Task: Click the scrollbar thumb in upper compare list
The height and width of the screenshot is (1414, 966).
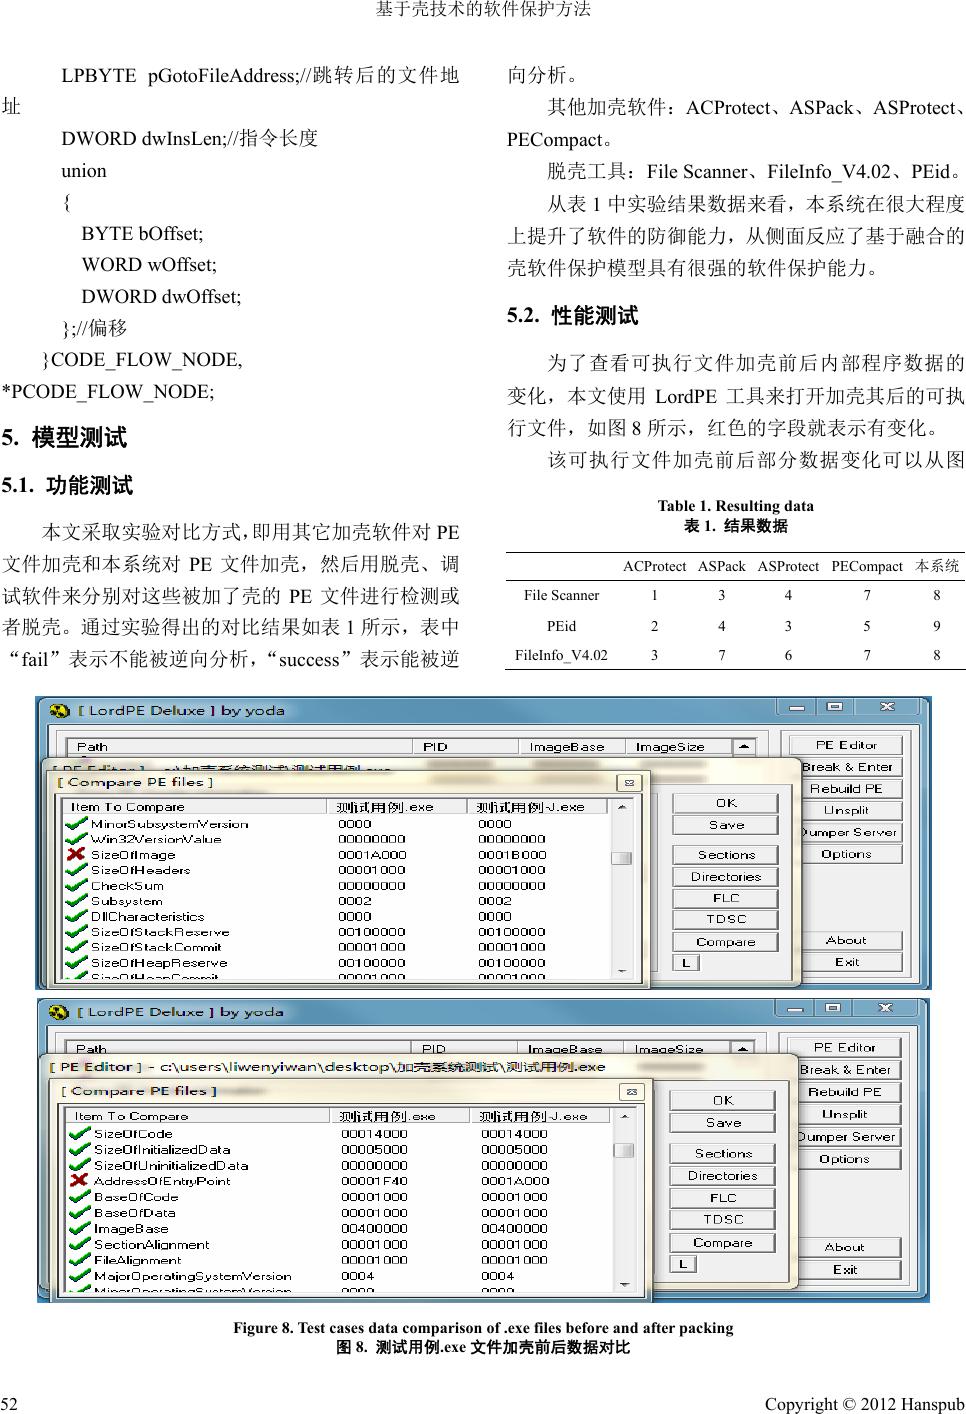Action: [621, 858]
